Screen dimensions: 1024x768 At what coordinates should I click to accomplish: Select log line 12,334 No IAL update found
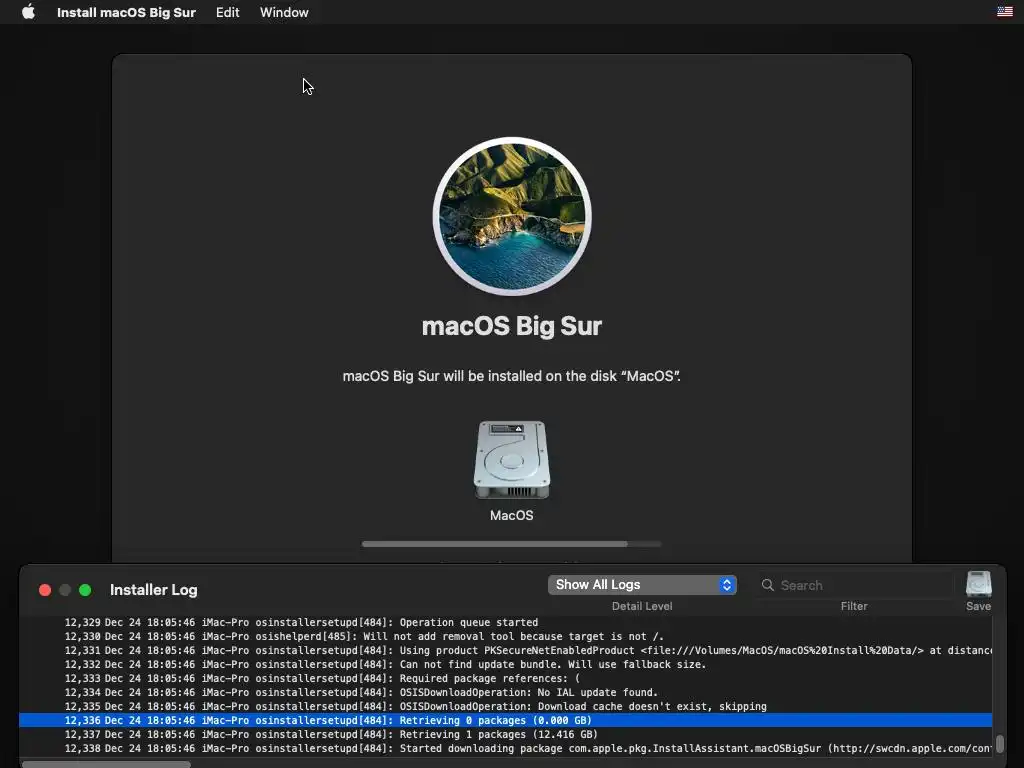pos(505,692)
